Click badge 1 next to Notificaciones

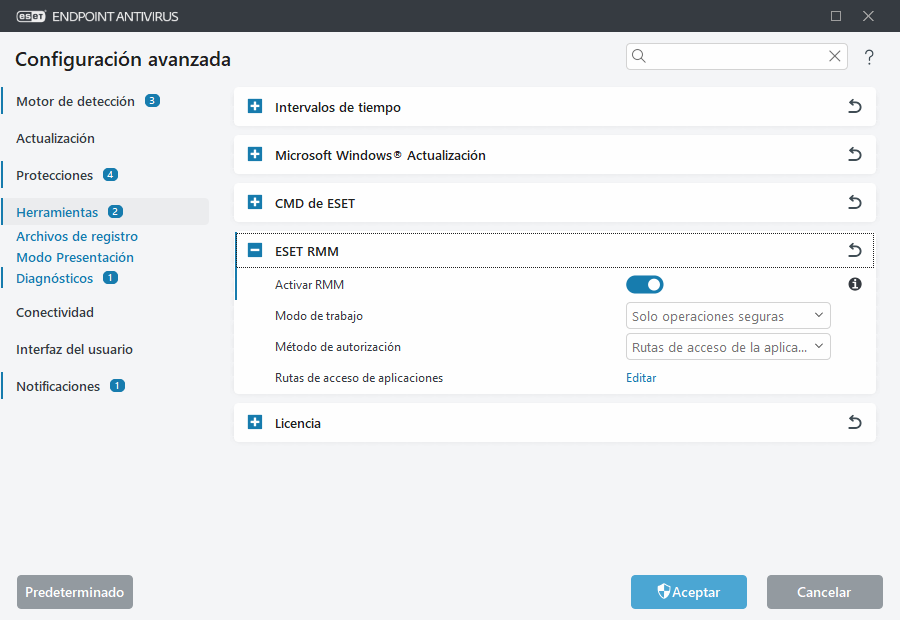(117, 386)
